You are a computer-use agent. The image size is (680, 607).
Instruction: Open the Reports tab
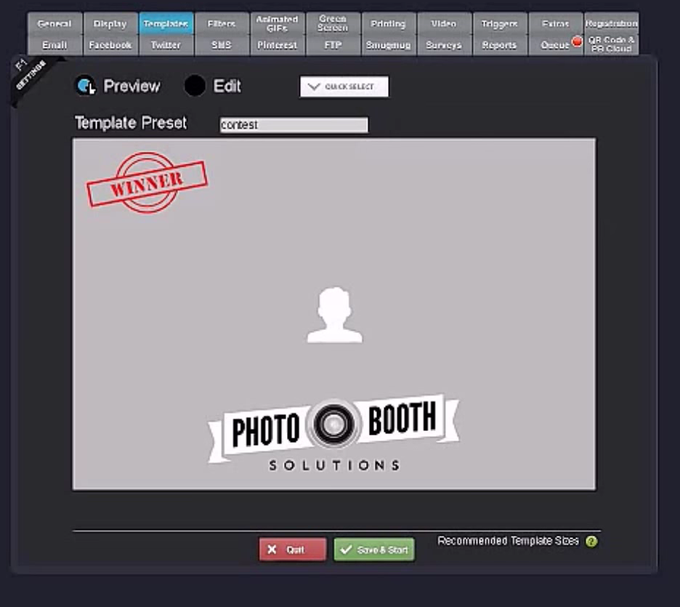[500, 45]
